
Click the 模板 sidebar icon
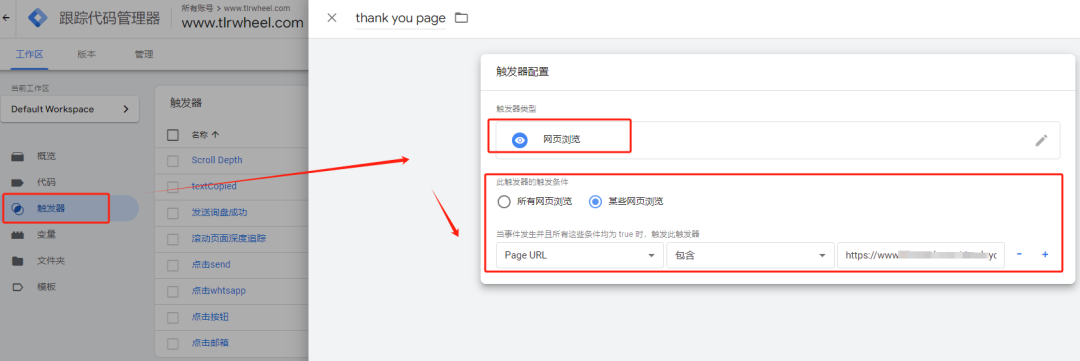point(18,287)
